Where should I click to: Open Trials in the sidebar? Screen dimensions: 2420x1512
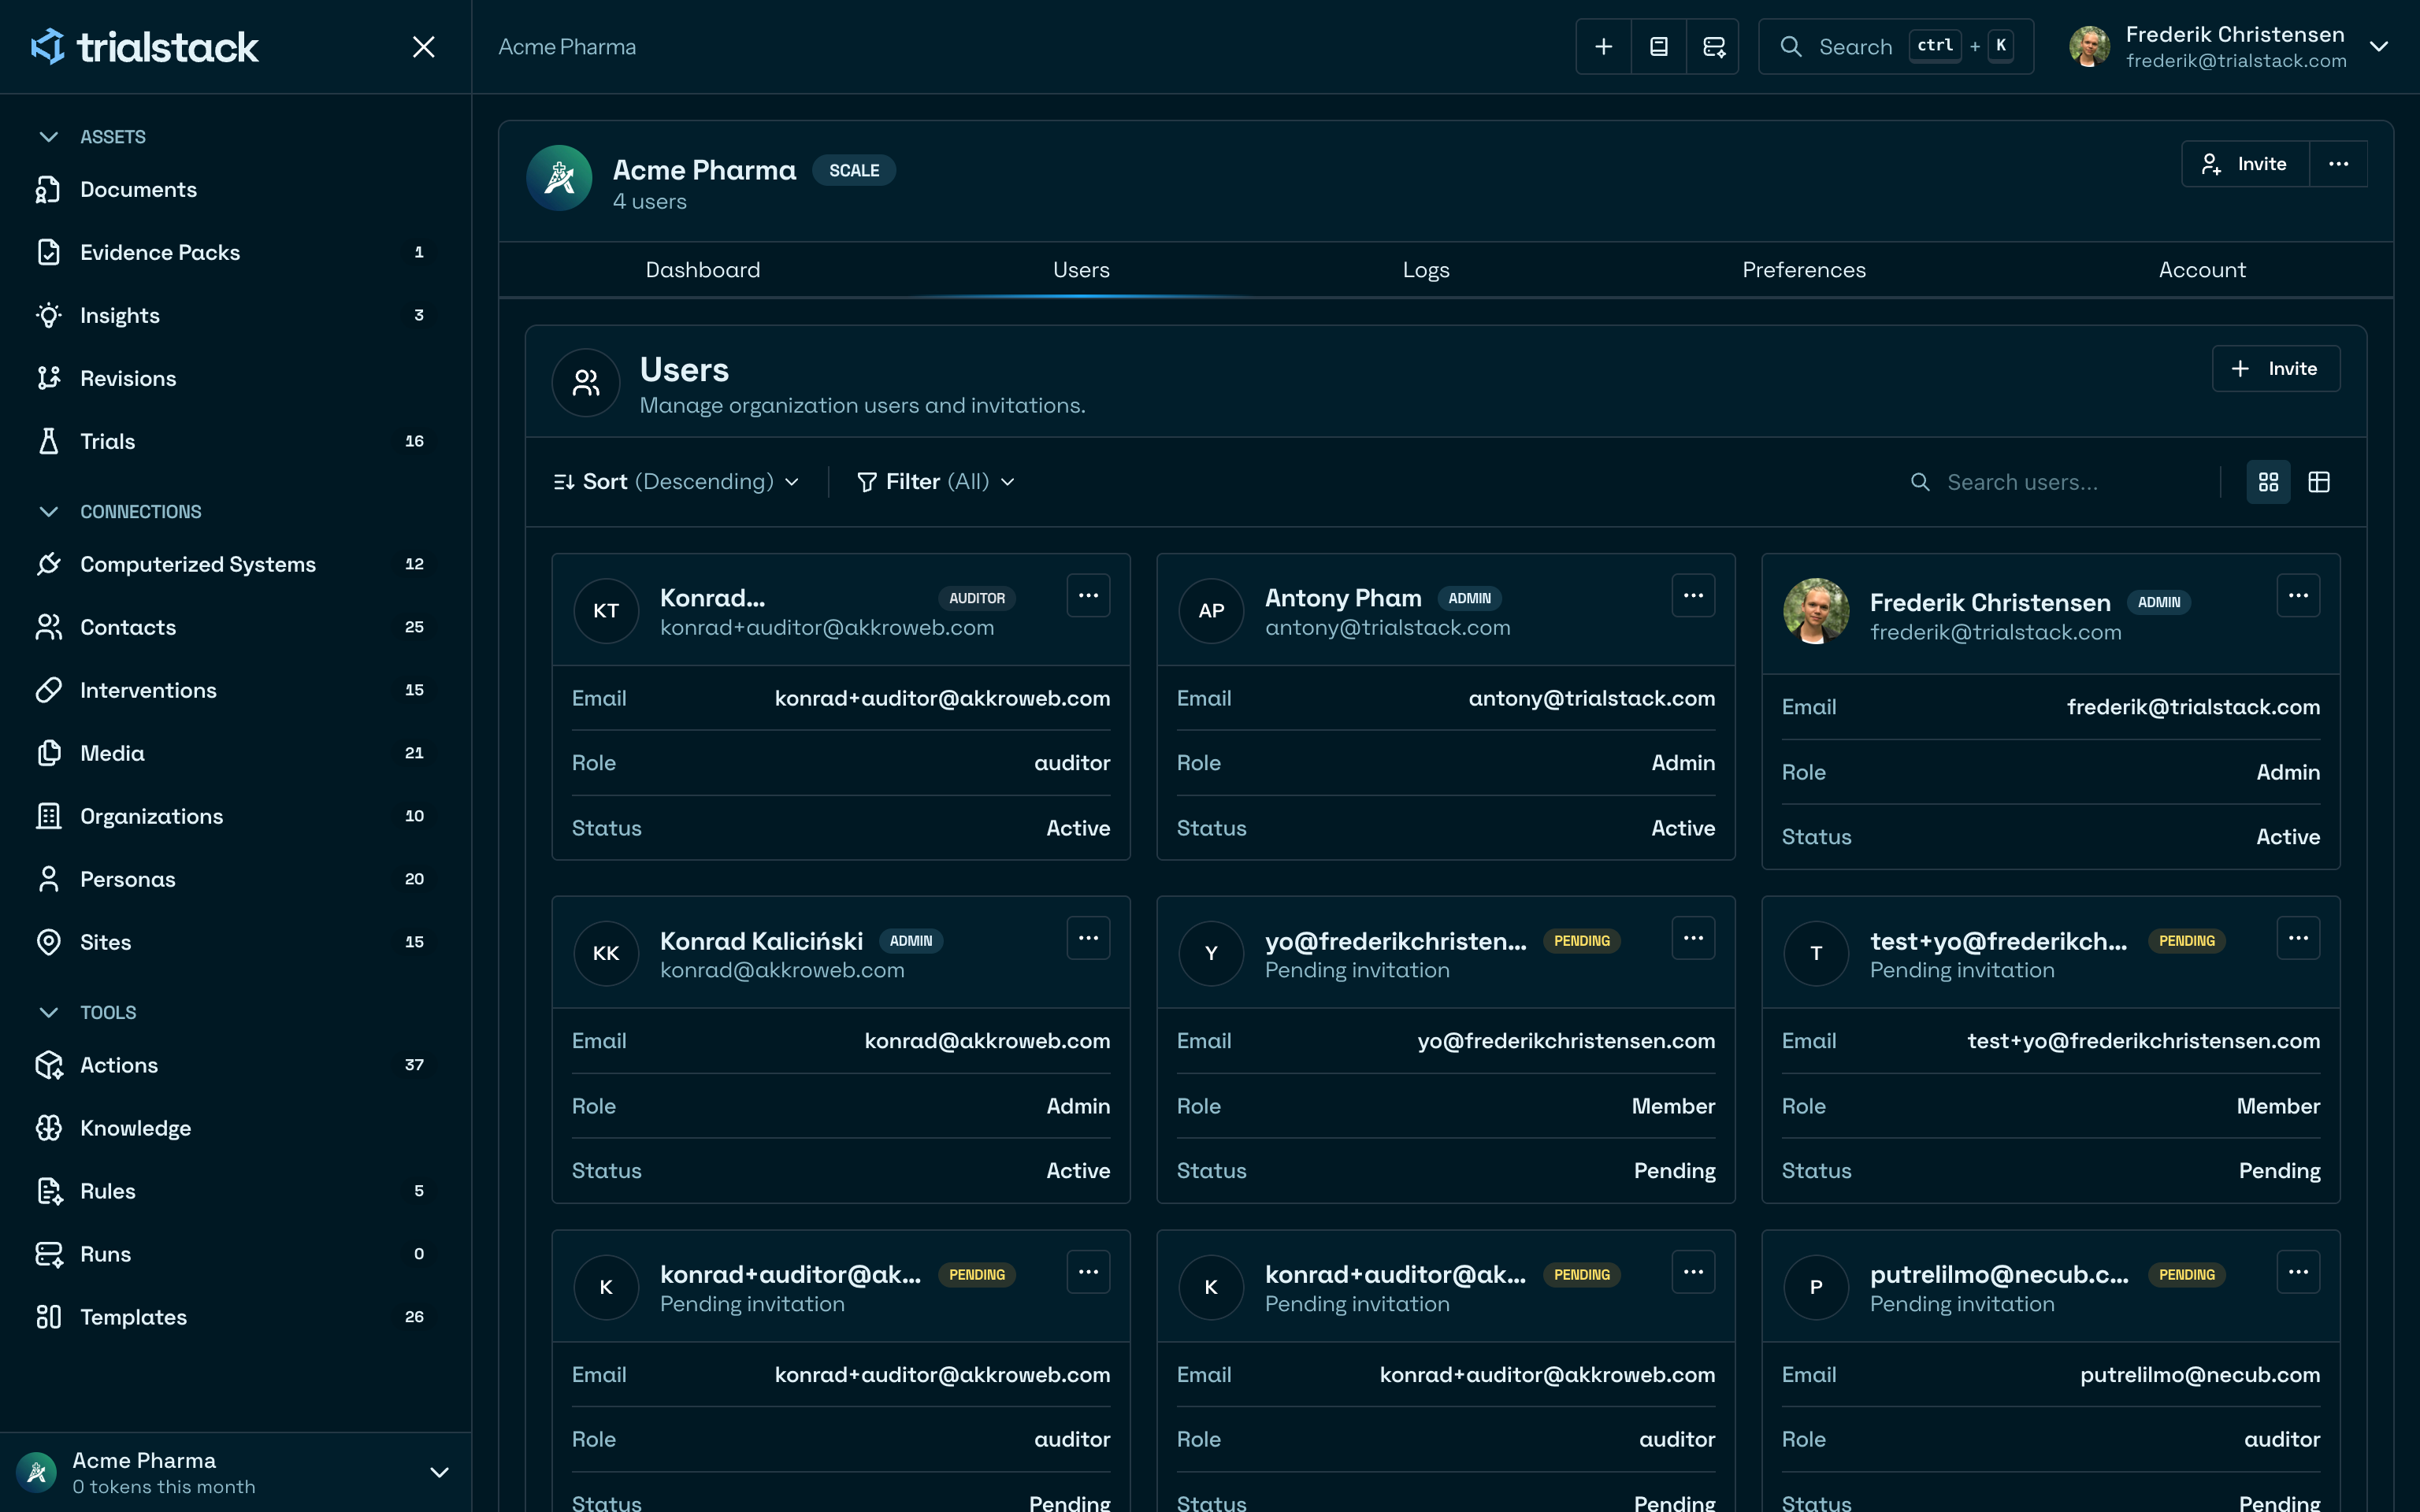tap(236, 441)
